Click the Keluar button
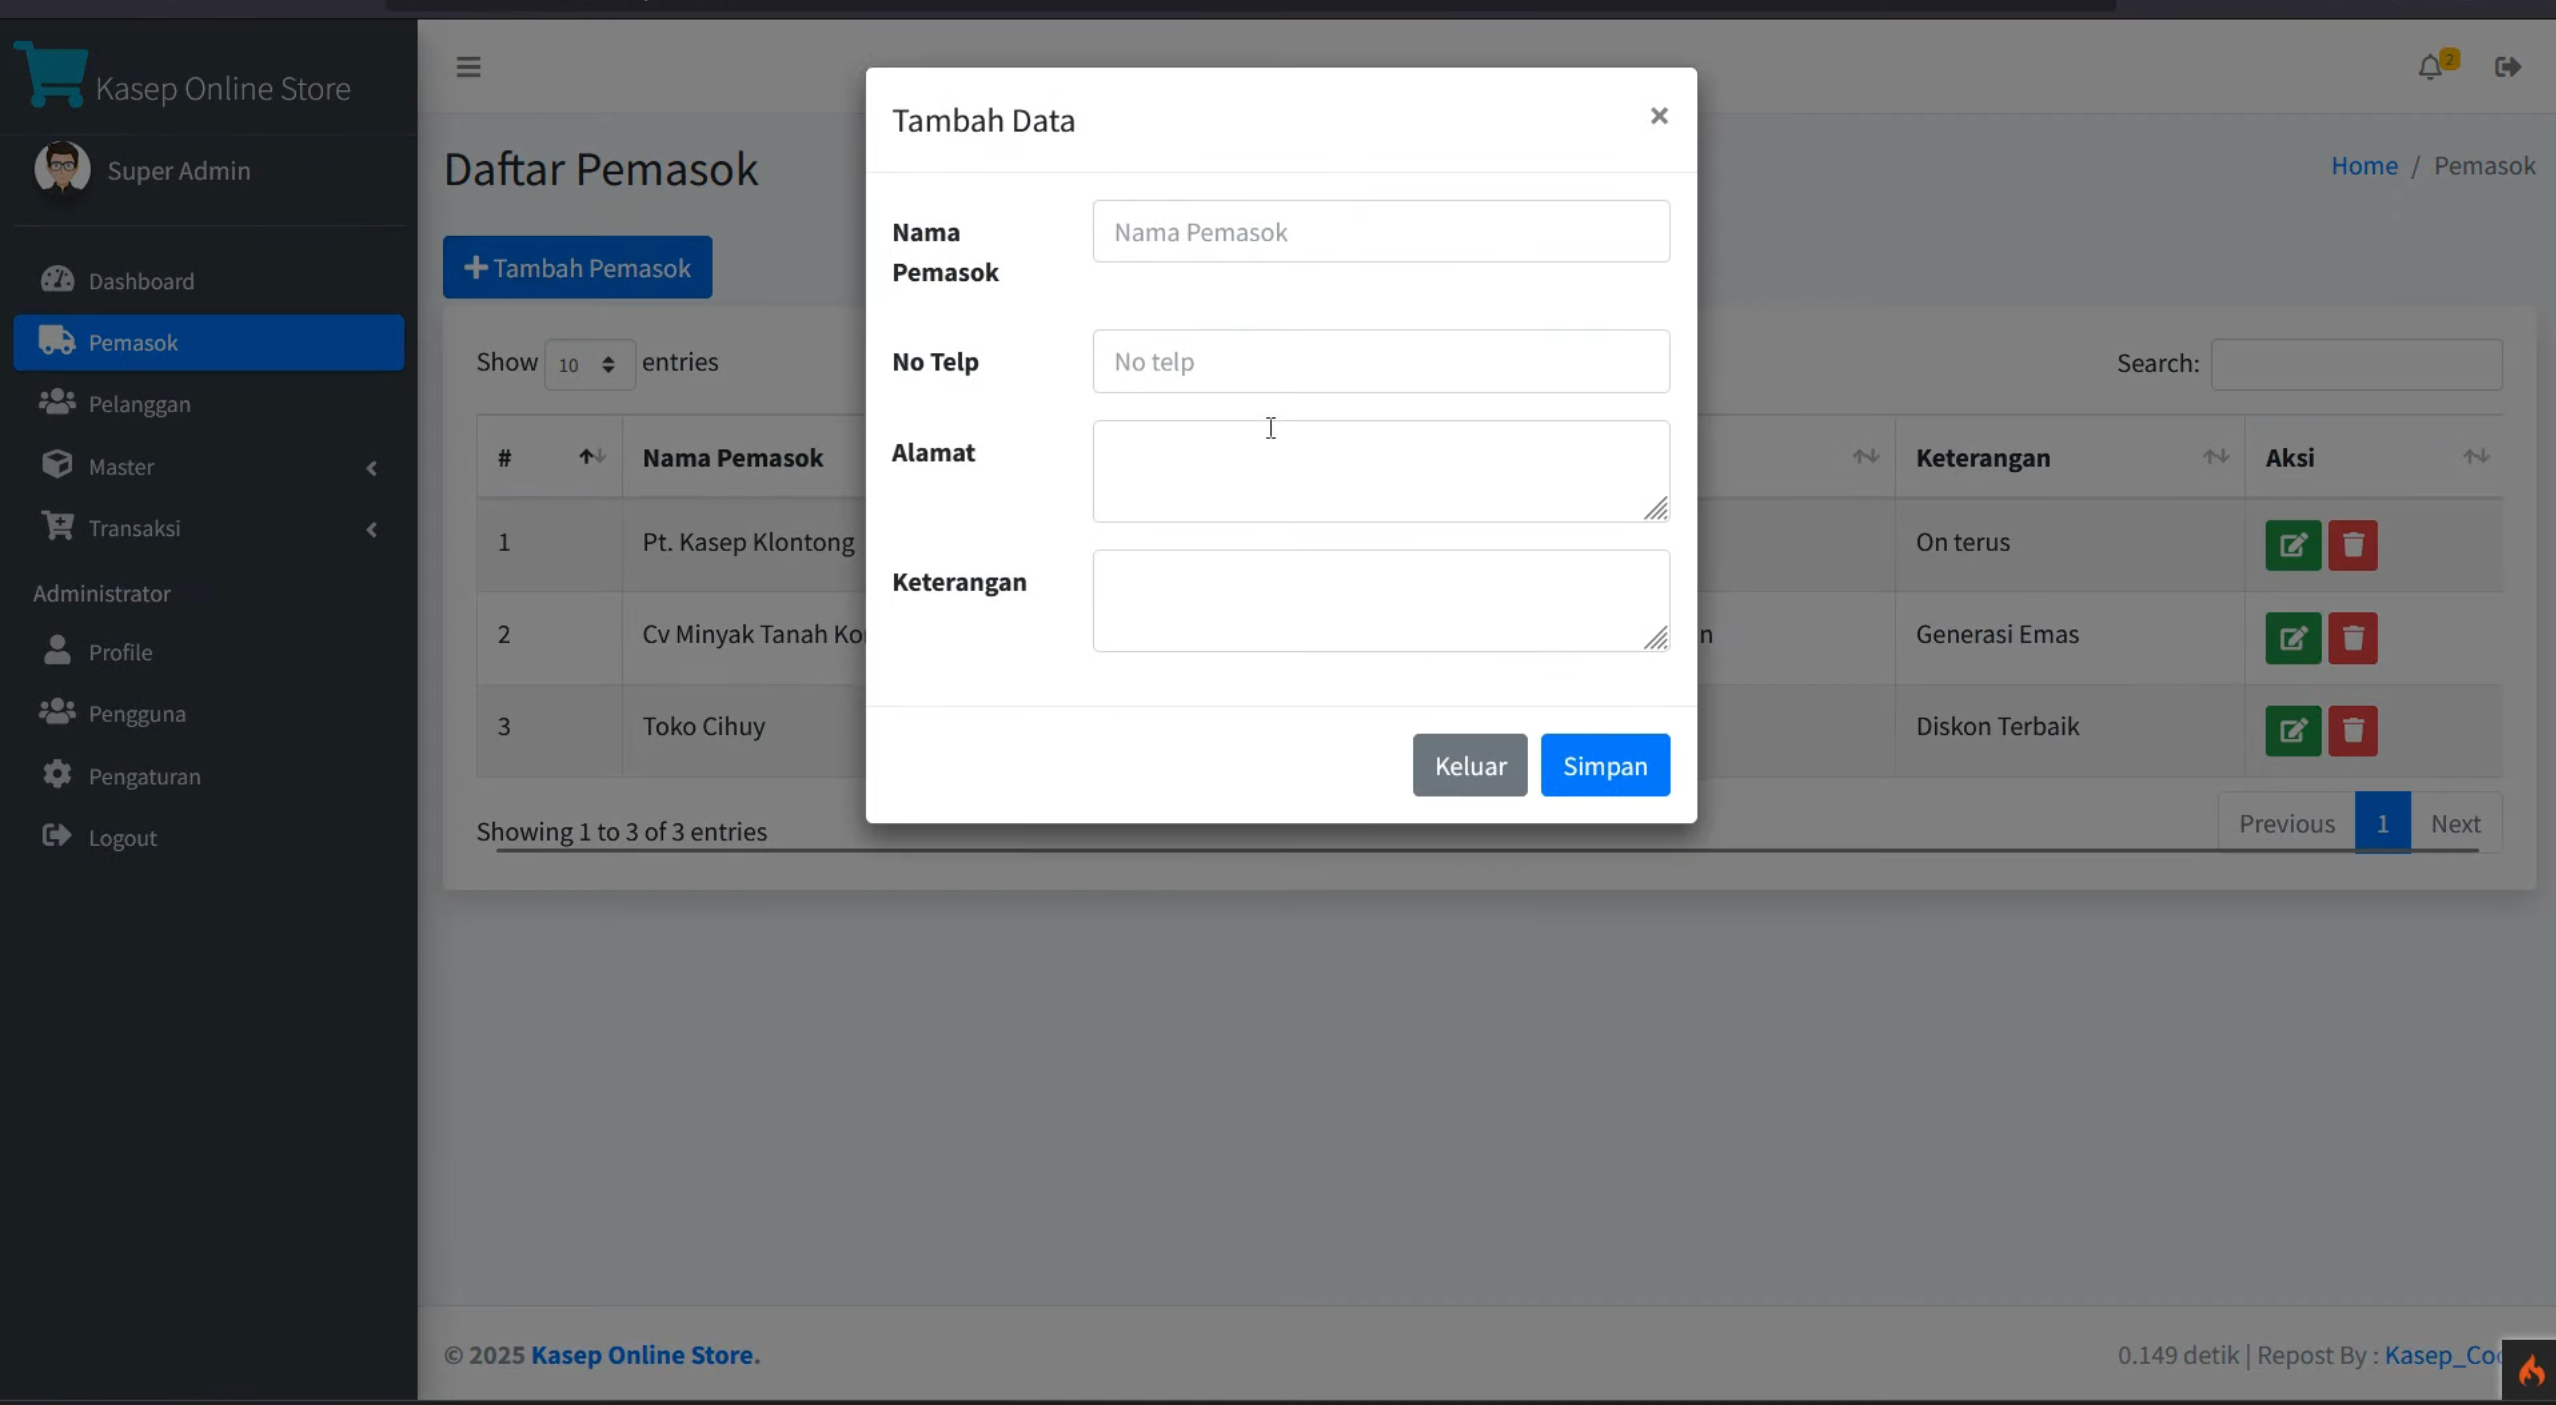Image resolution: width=2556 pixels, height=1405 pixels. (x=1469, y=765)
